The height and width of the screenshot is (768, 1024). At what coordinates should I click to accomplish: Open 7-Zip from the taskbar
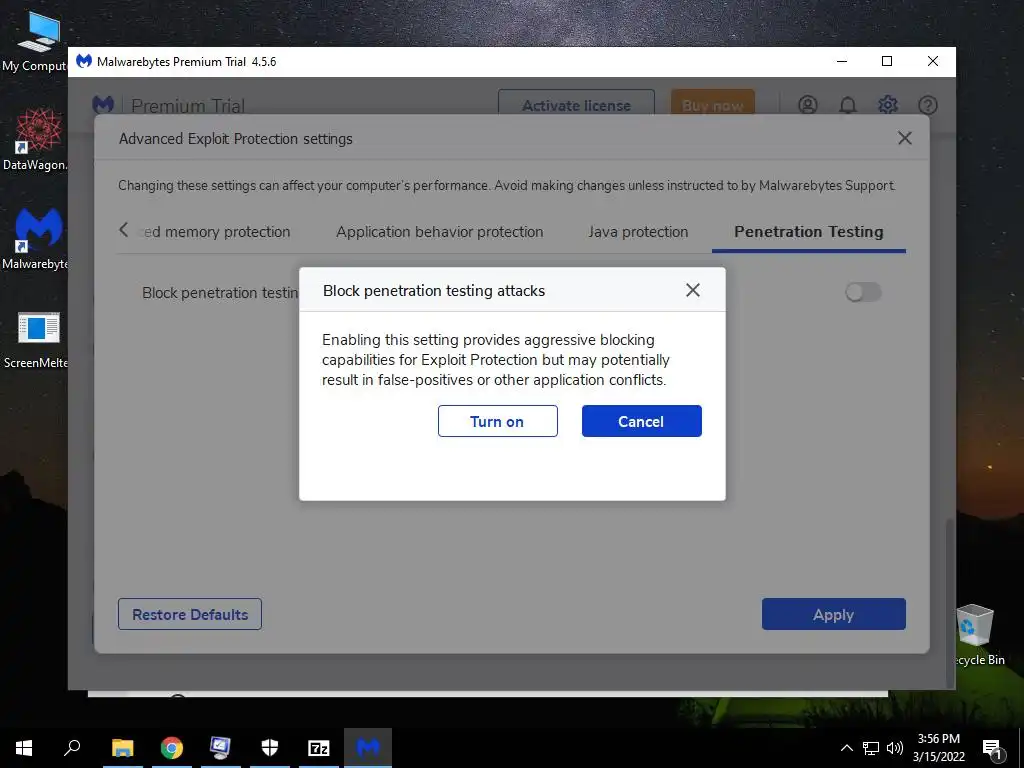(x=319, y=748)
